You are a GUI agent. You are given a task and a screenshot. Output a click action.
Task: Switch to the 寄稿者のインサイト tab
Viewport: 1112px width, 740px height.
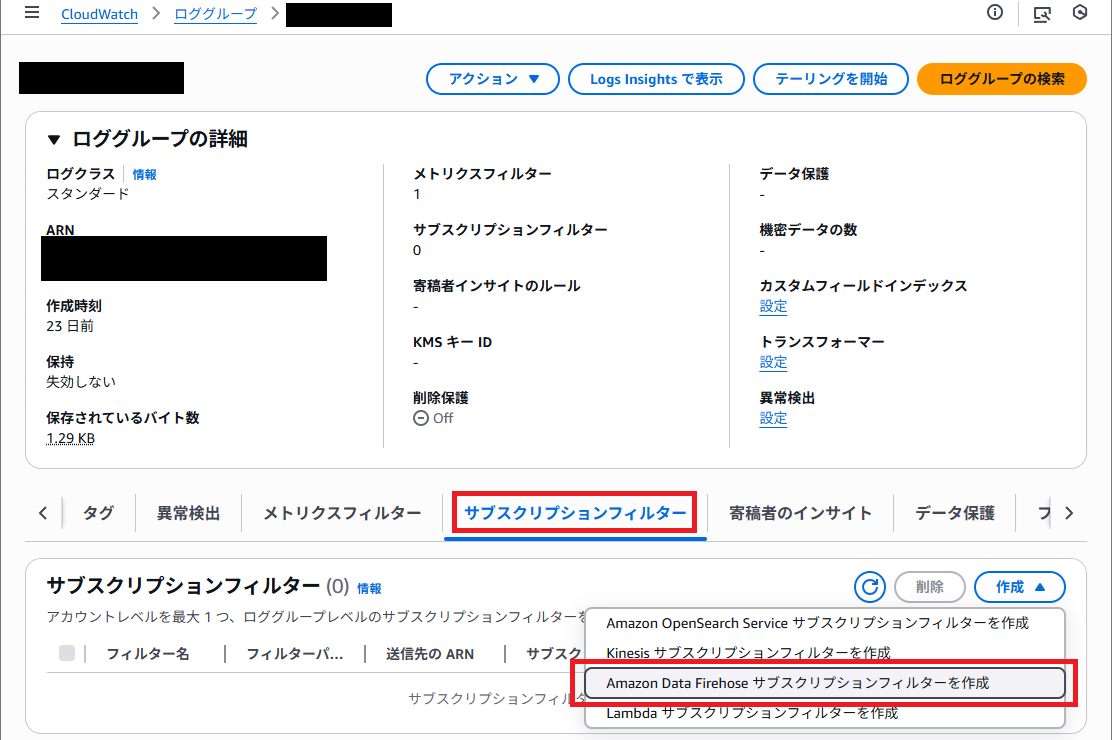click(800, 513)
